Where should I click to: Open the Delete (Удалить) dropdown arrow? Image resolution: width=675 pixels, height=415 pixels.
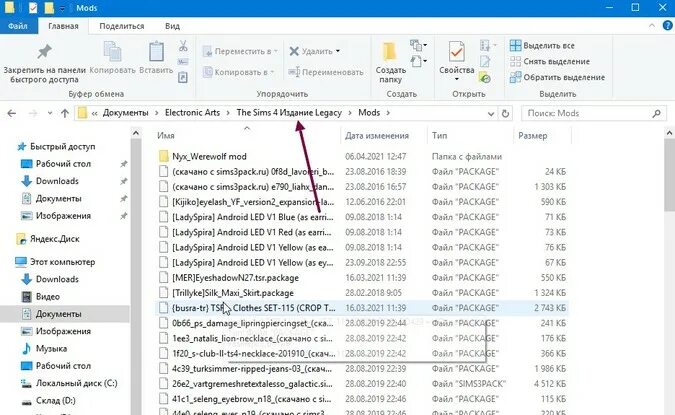[338, 51]
